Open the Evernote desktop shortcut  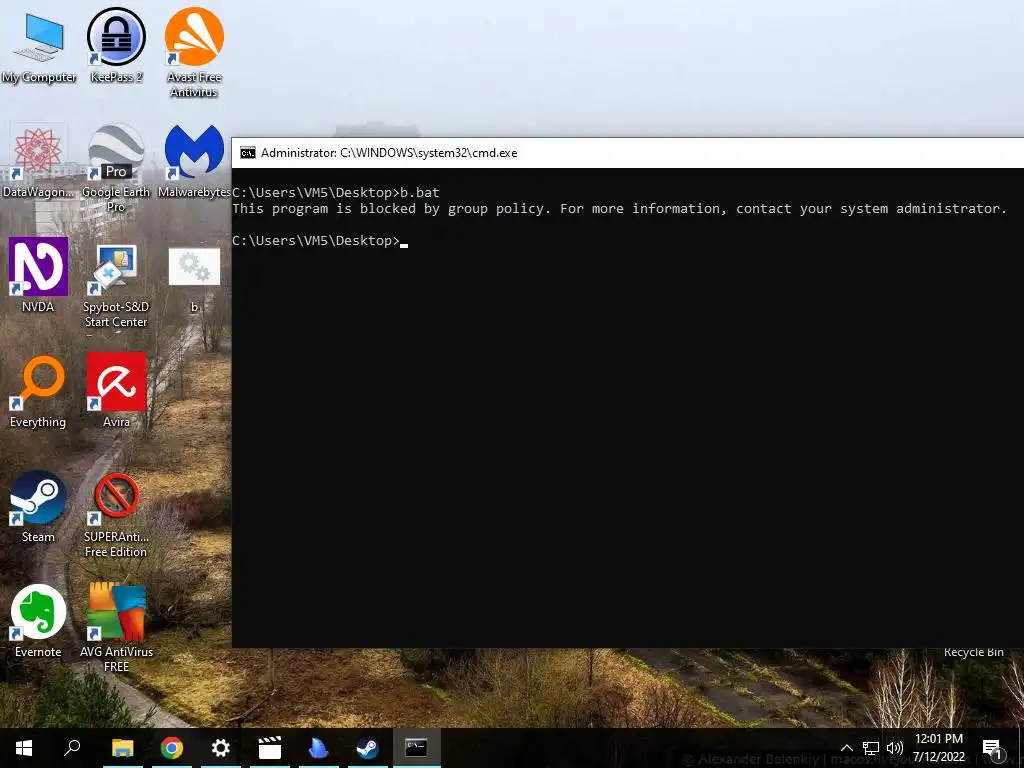click(38, 621)
